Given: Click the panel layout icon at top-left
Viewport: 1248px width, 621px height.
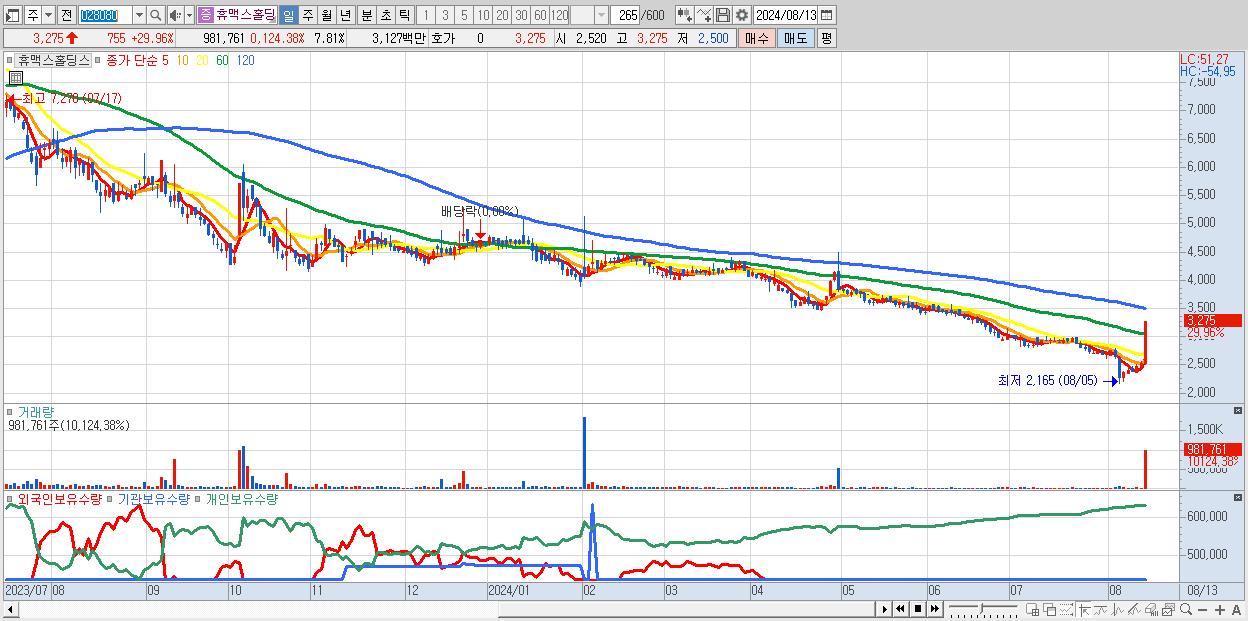Looking at the screenshot, I should point(12,15).
